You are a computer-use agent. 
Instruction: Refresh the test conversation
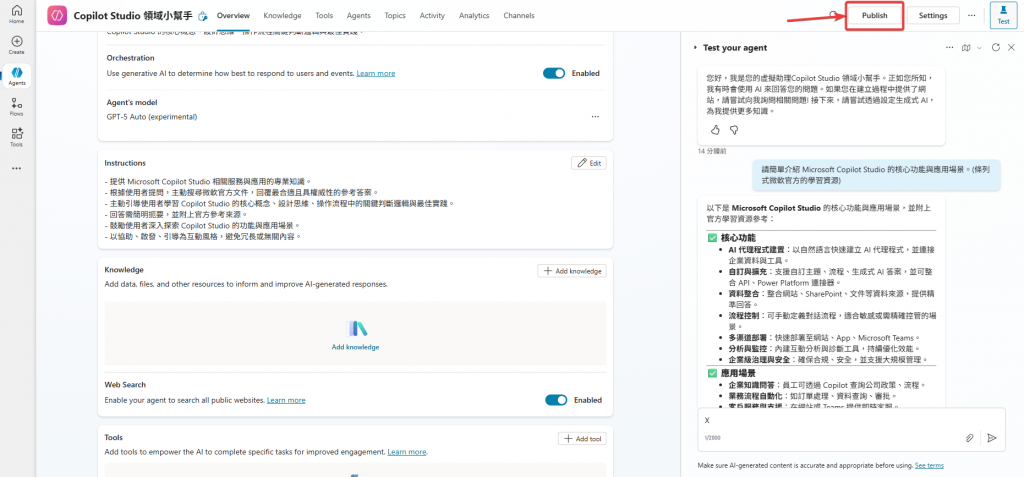point(995,48)
